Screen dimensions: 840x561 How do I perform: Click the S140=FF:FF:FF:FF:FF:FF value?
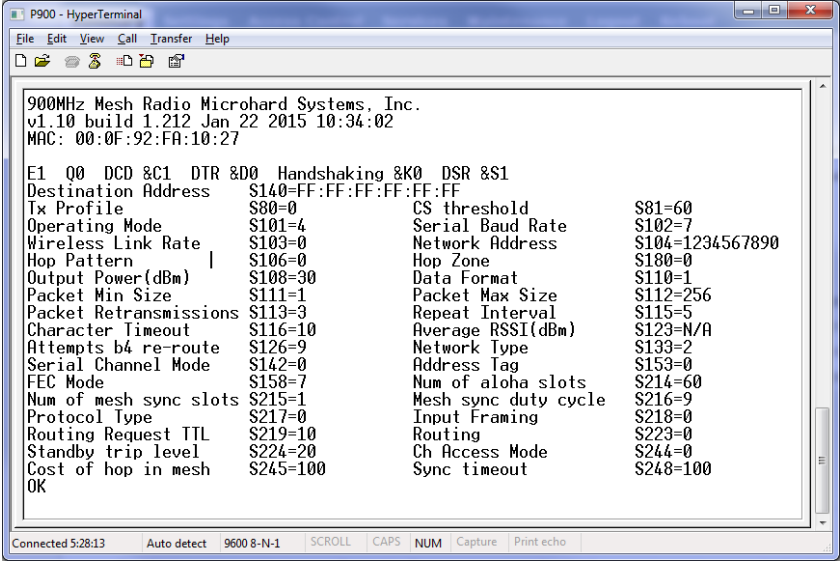pyautogui.click(x=354, y=191)
